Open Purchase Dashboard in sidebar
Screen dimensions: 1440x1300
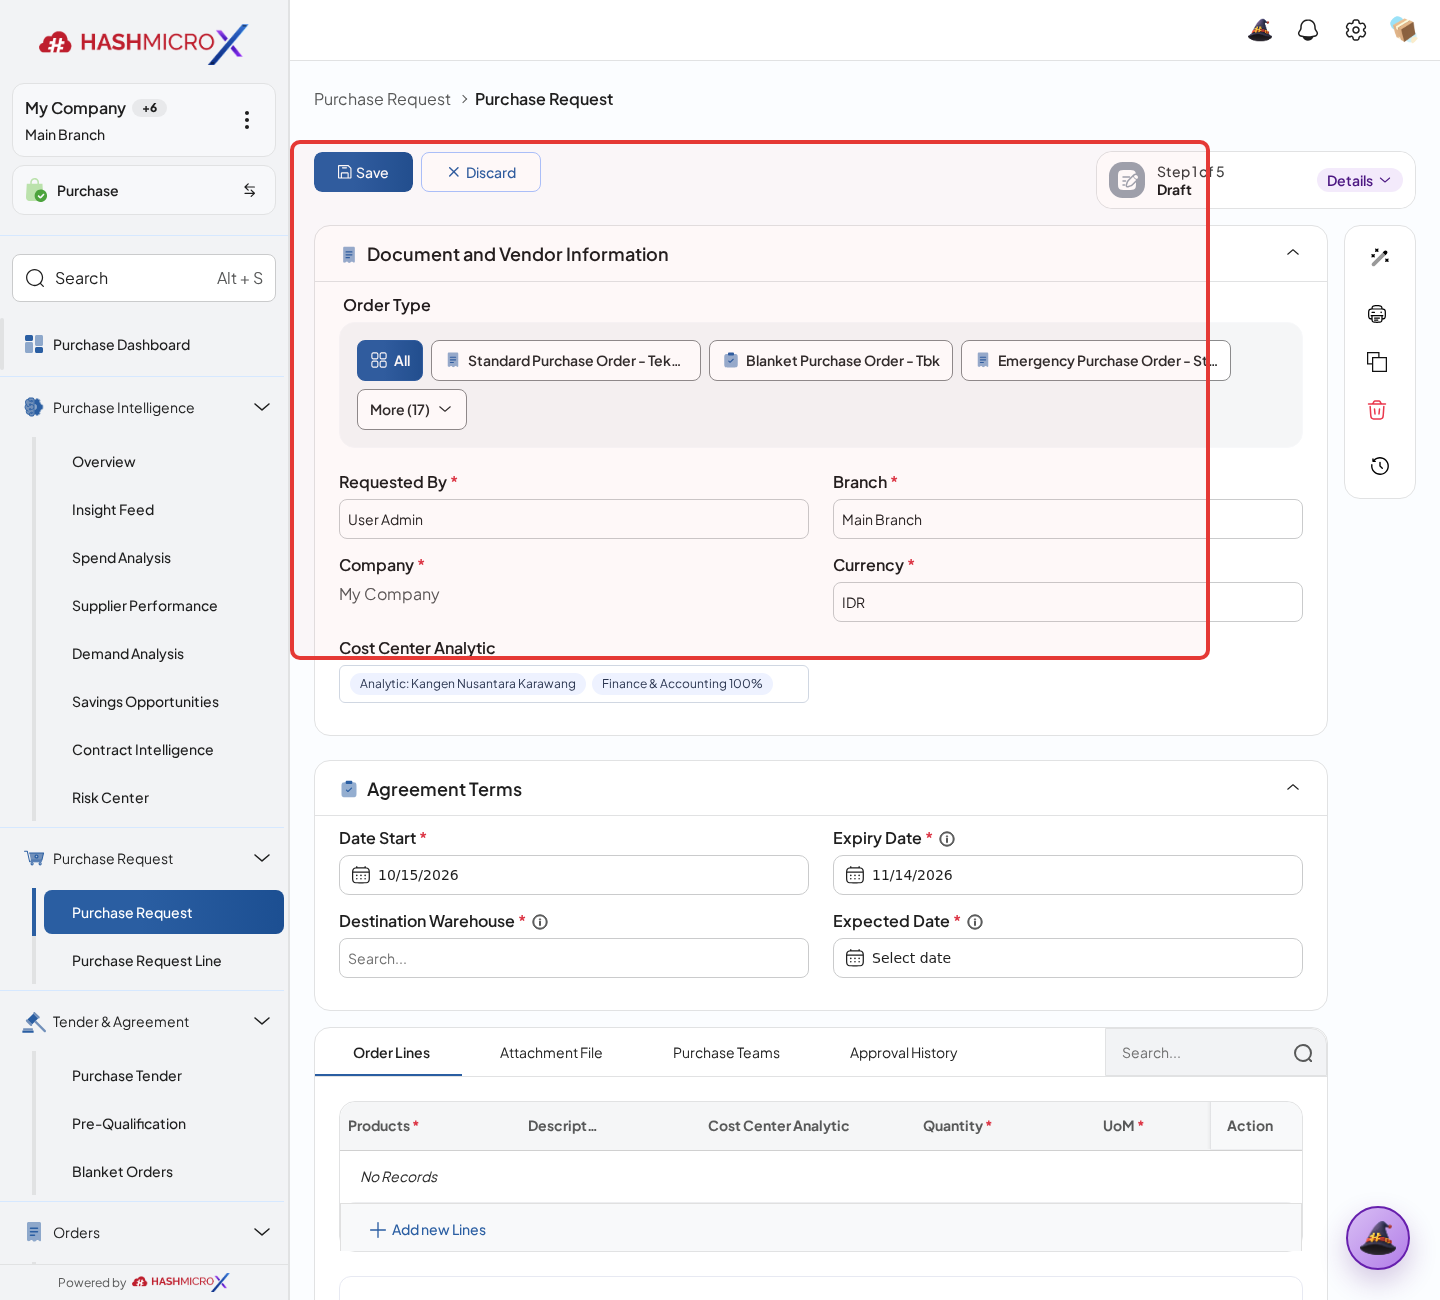coord(144,345)
